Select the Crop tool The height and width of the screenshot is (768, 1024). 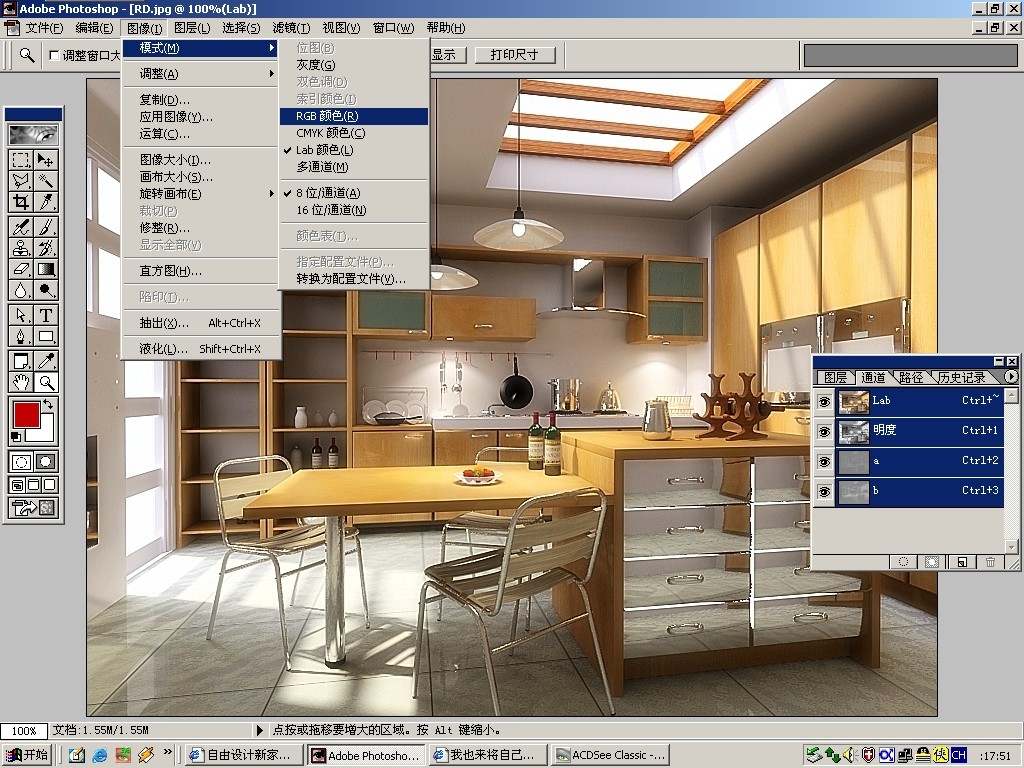point(21,202)
